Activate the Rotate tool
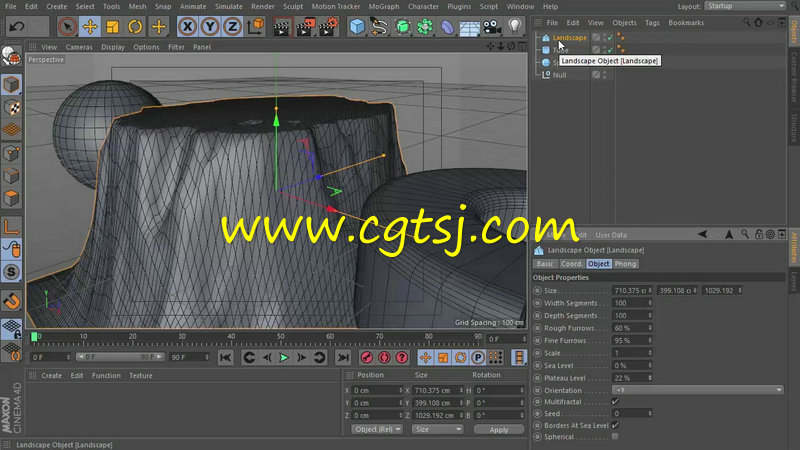Viewport: 800px width, 450px height. tap(135, 27)
